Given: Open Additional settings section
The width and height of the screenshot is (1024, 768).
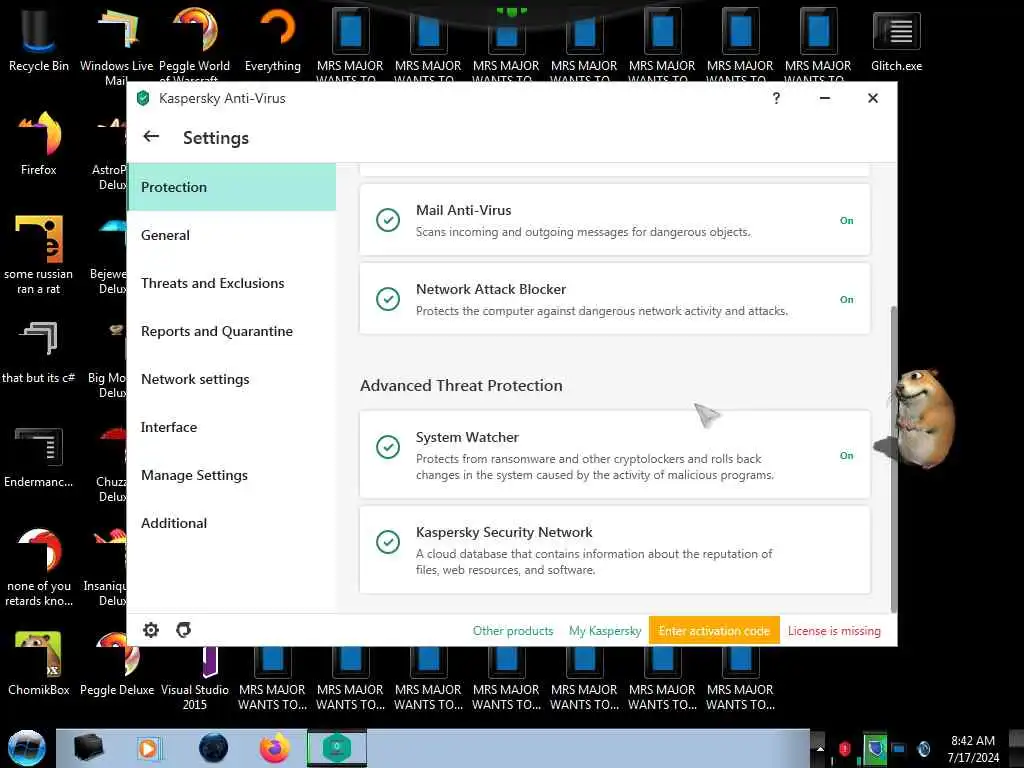Looking at the screenshot, I should pos(232,523).
